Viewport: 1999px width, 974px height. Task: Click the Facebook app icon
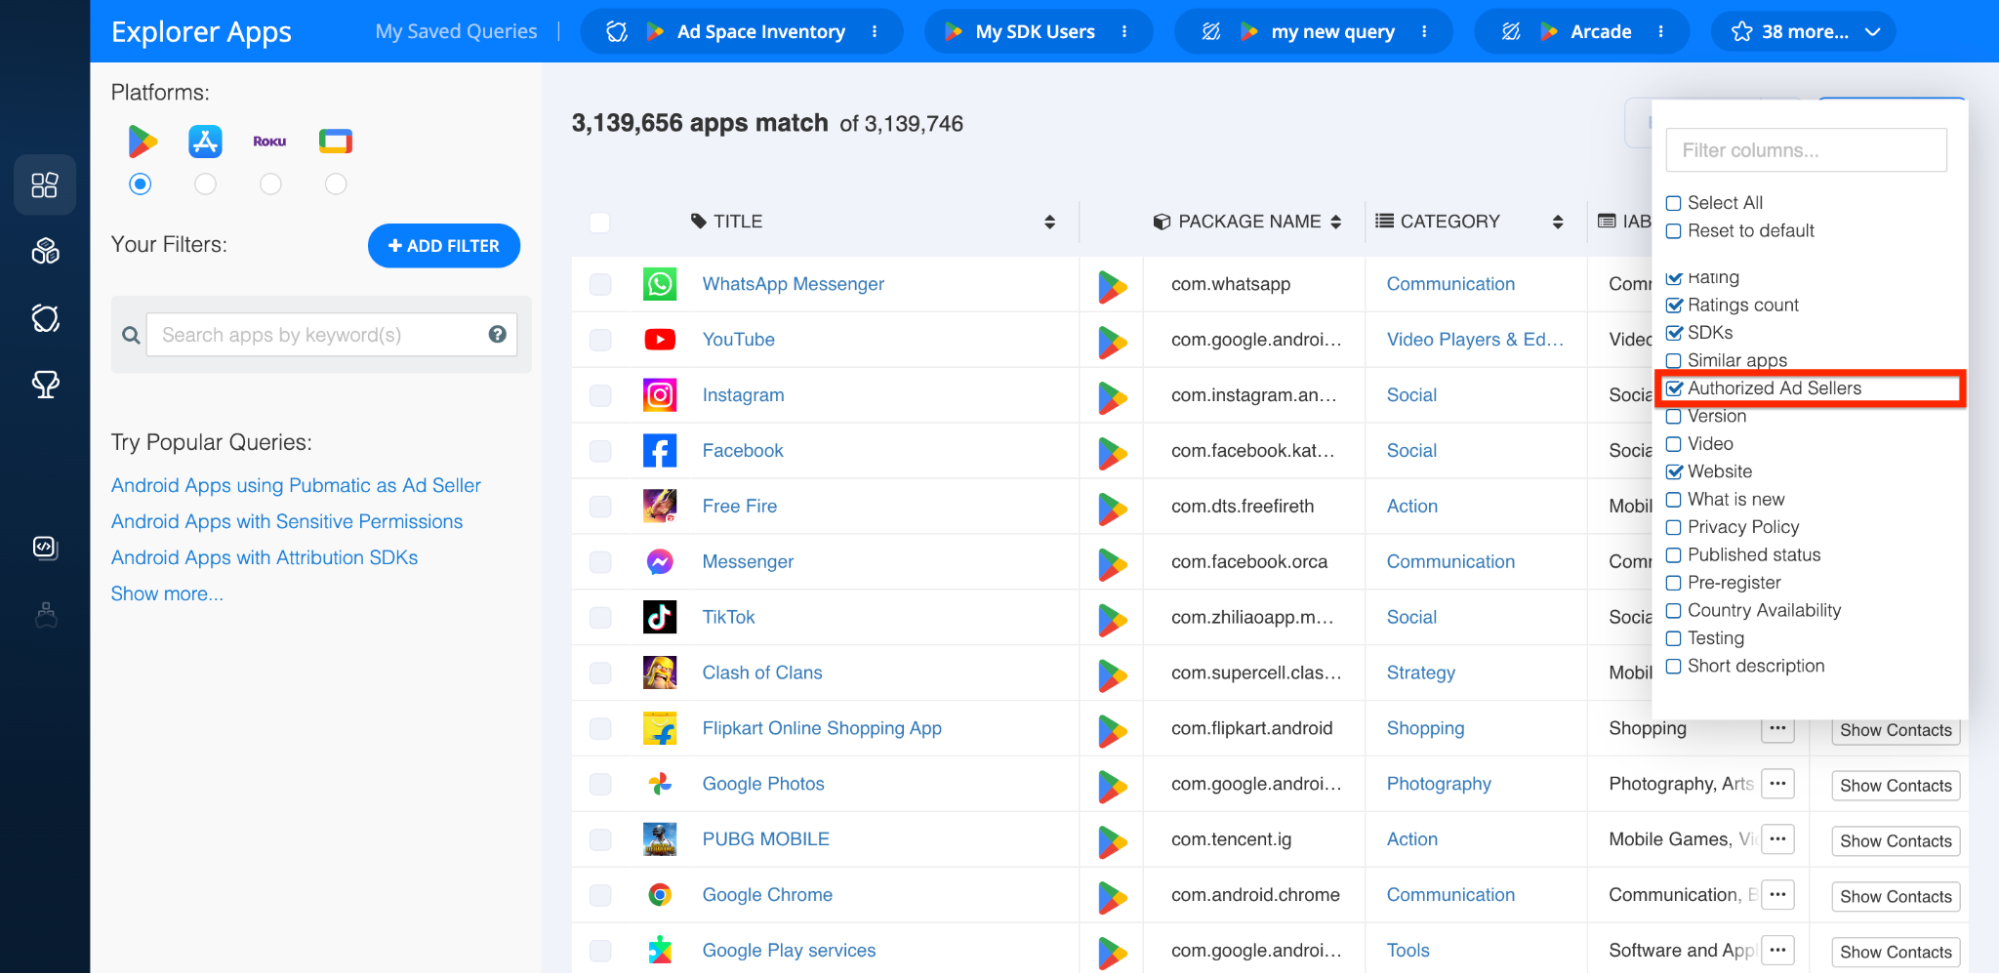click(x=660, y=451)
